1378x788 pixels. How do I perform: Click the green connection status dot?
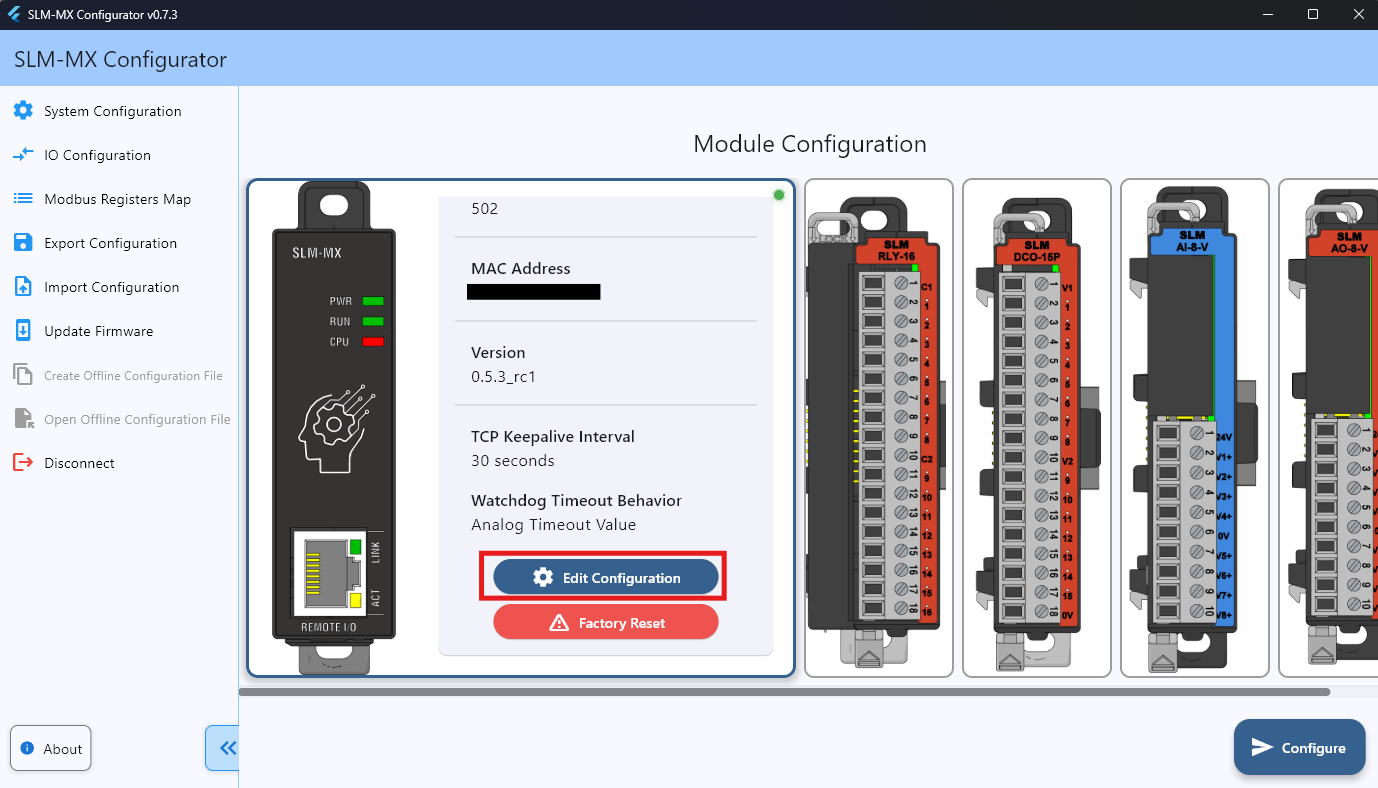(778, 195)
